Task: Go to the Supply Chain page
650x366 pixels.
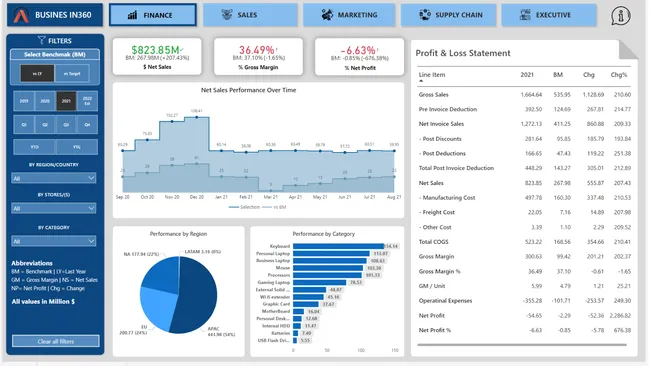Action: click(x=449, y=15)
